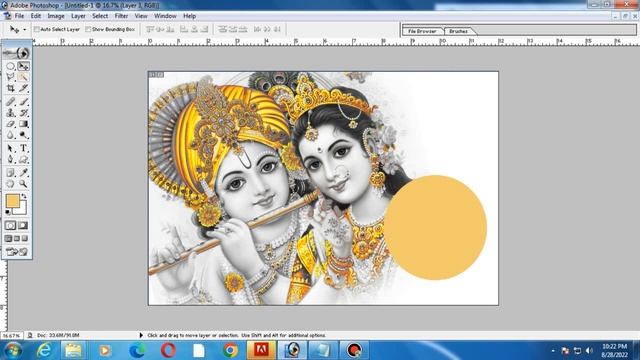The image size is (640, 360).
Task: Select the Clone Stamp tool
Action: [x=11, y=113]
